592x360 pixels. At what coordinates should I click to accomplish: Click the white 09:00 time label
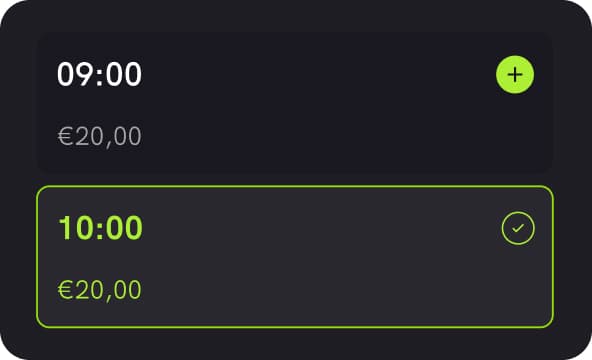click(99, 74)
